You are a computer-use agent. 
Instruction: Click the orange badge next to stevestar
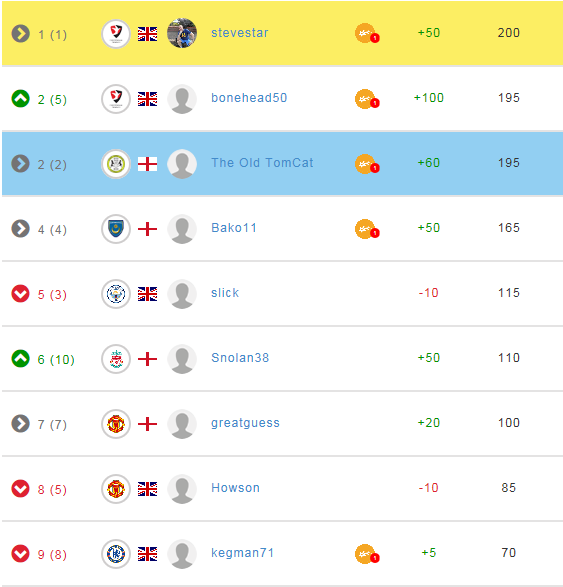(367, 34)
